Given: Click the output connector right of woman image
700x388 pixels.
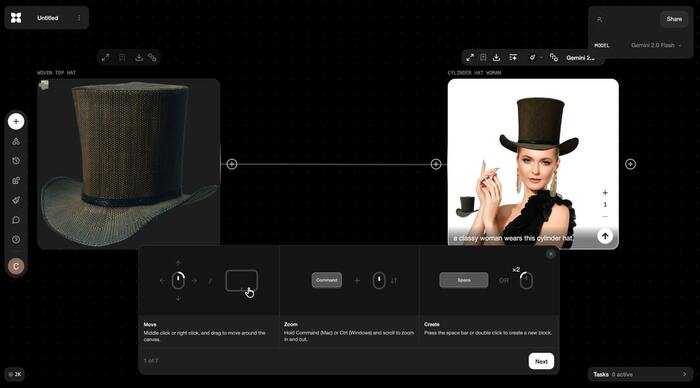Looking at the screenshot, I should pyautogui.click(x=630, y=164).
